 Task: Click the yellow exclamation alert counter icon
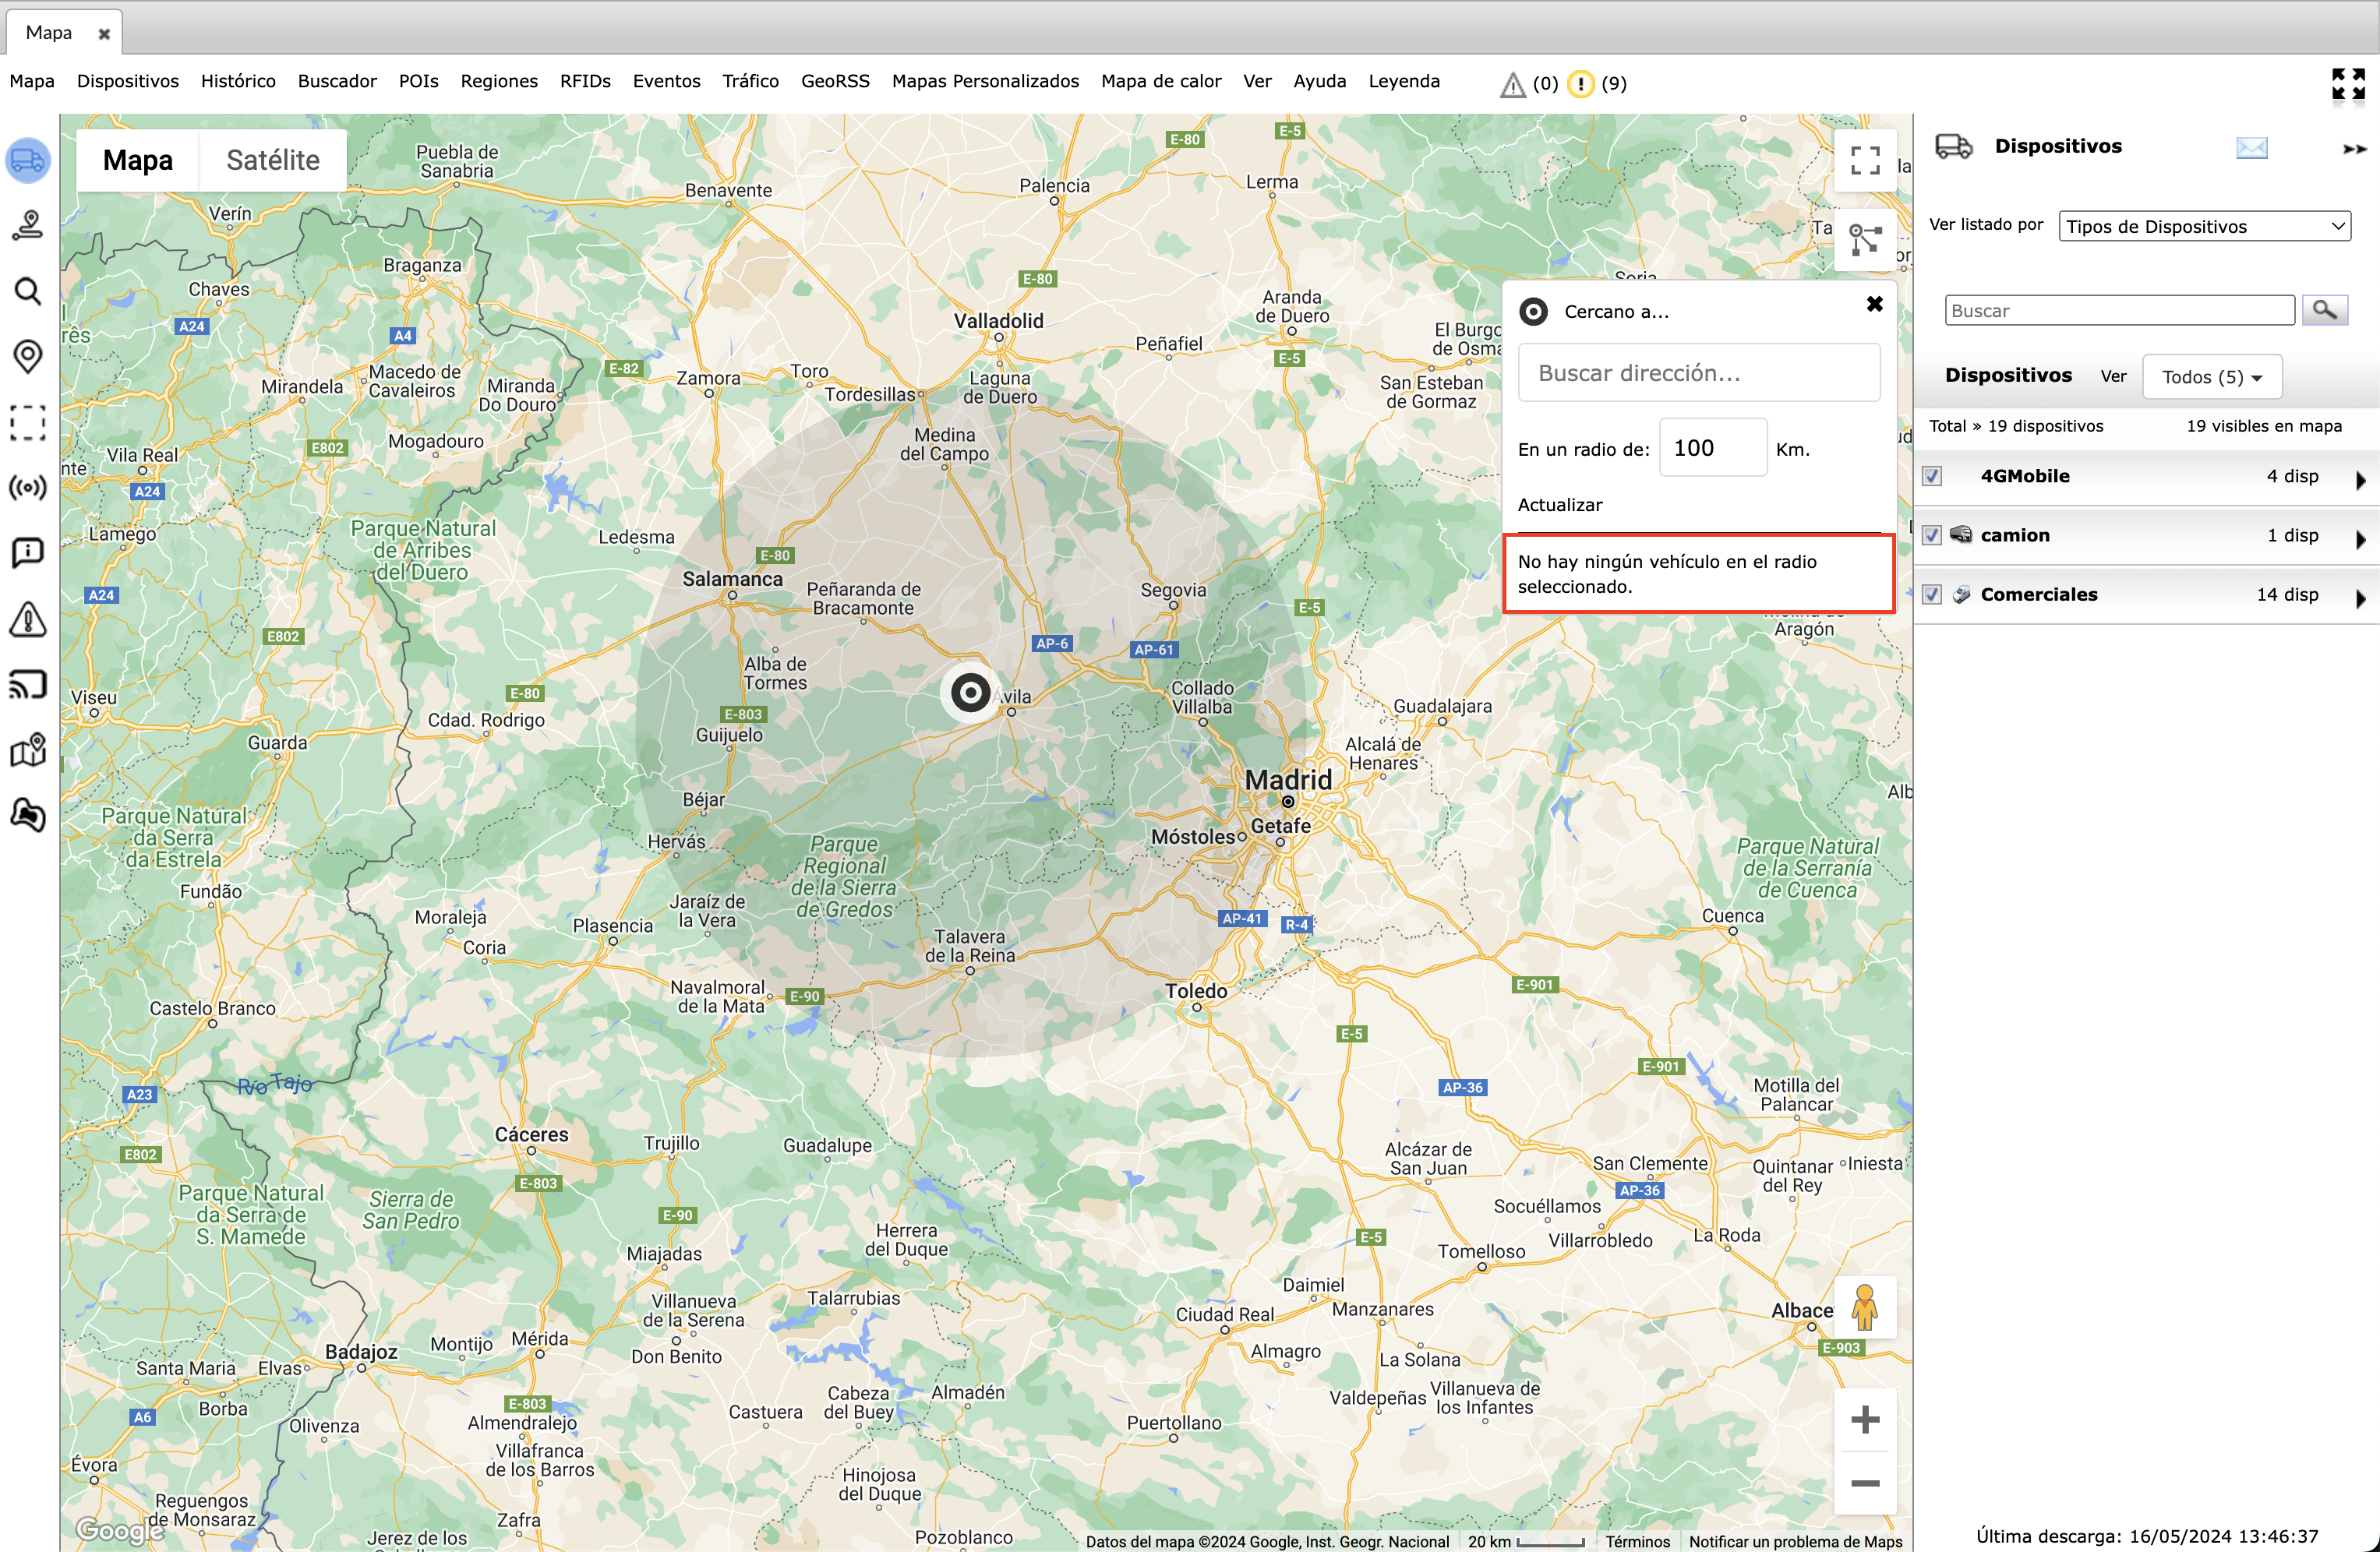1581,83
